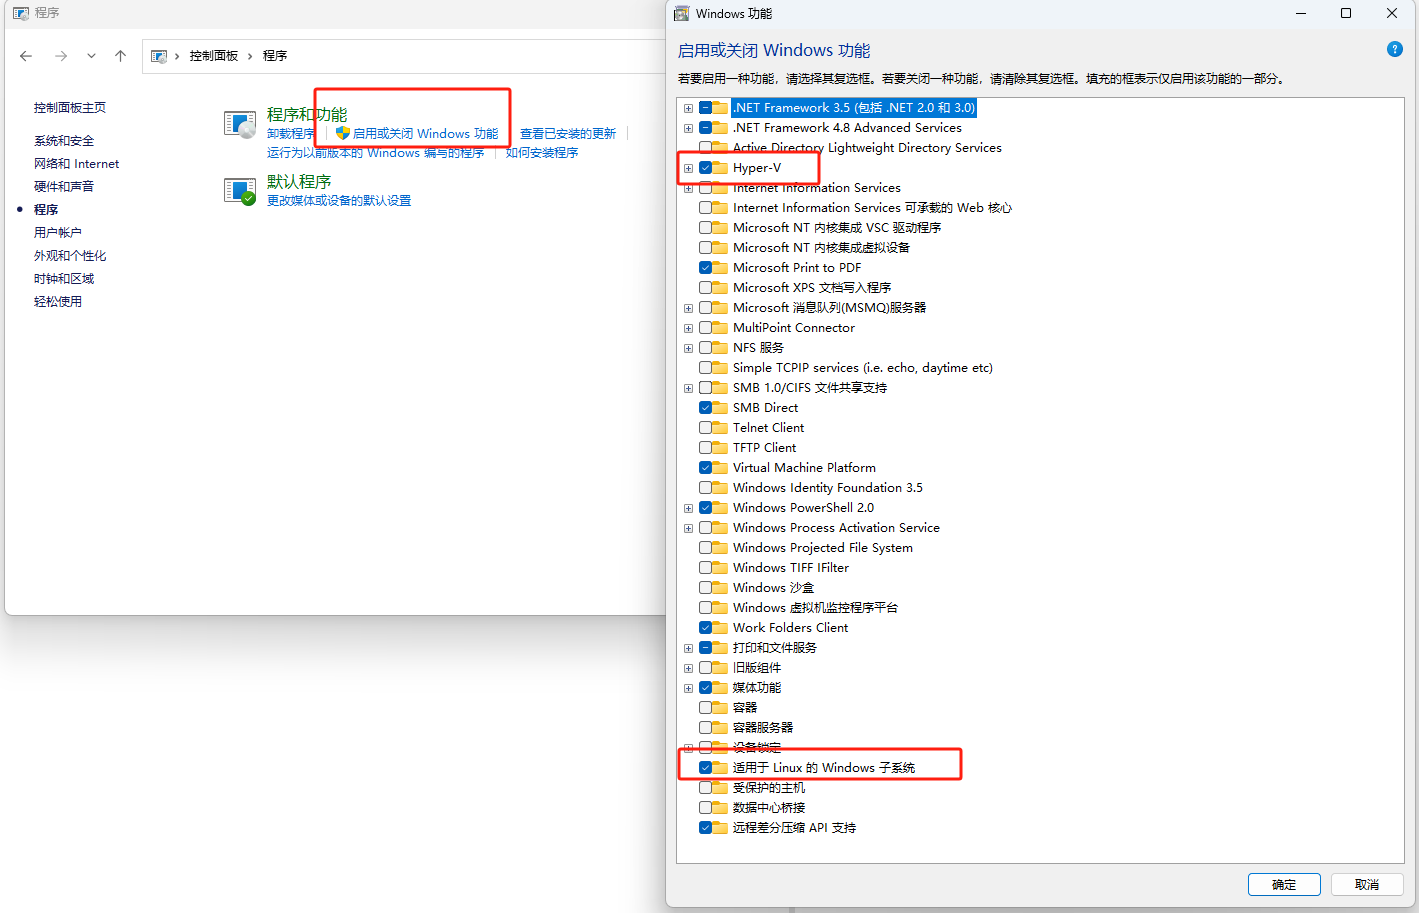The width and height of the screenshot is (1419, 913).
Task: Uncheck the SMB Direct checkbox
Action: click(x=706, y=407)
